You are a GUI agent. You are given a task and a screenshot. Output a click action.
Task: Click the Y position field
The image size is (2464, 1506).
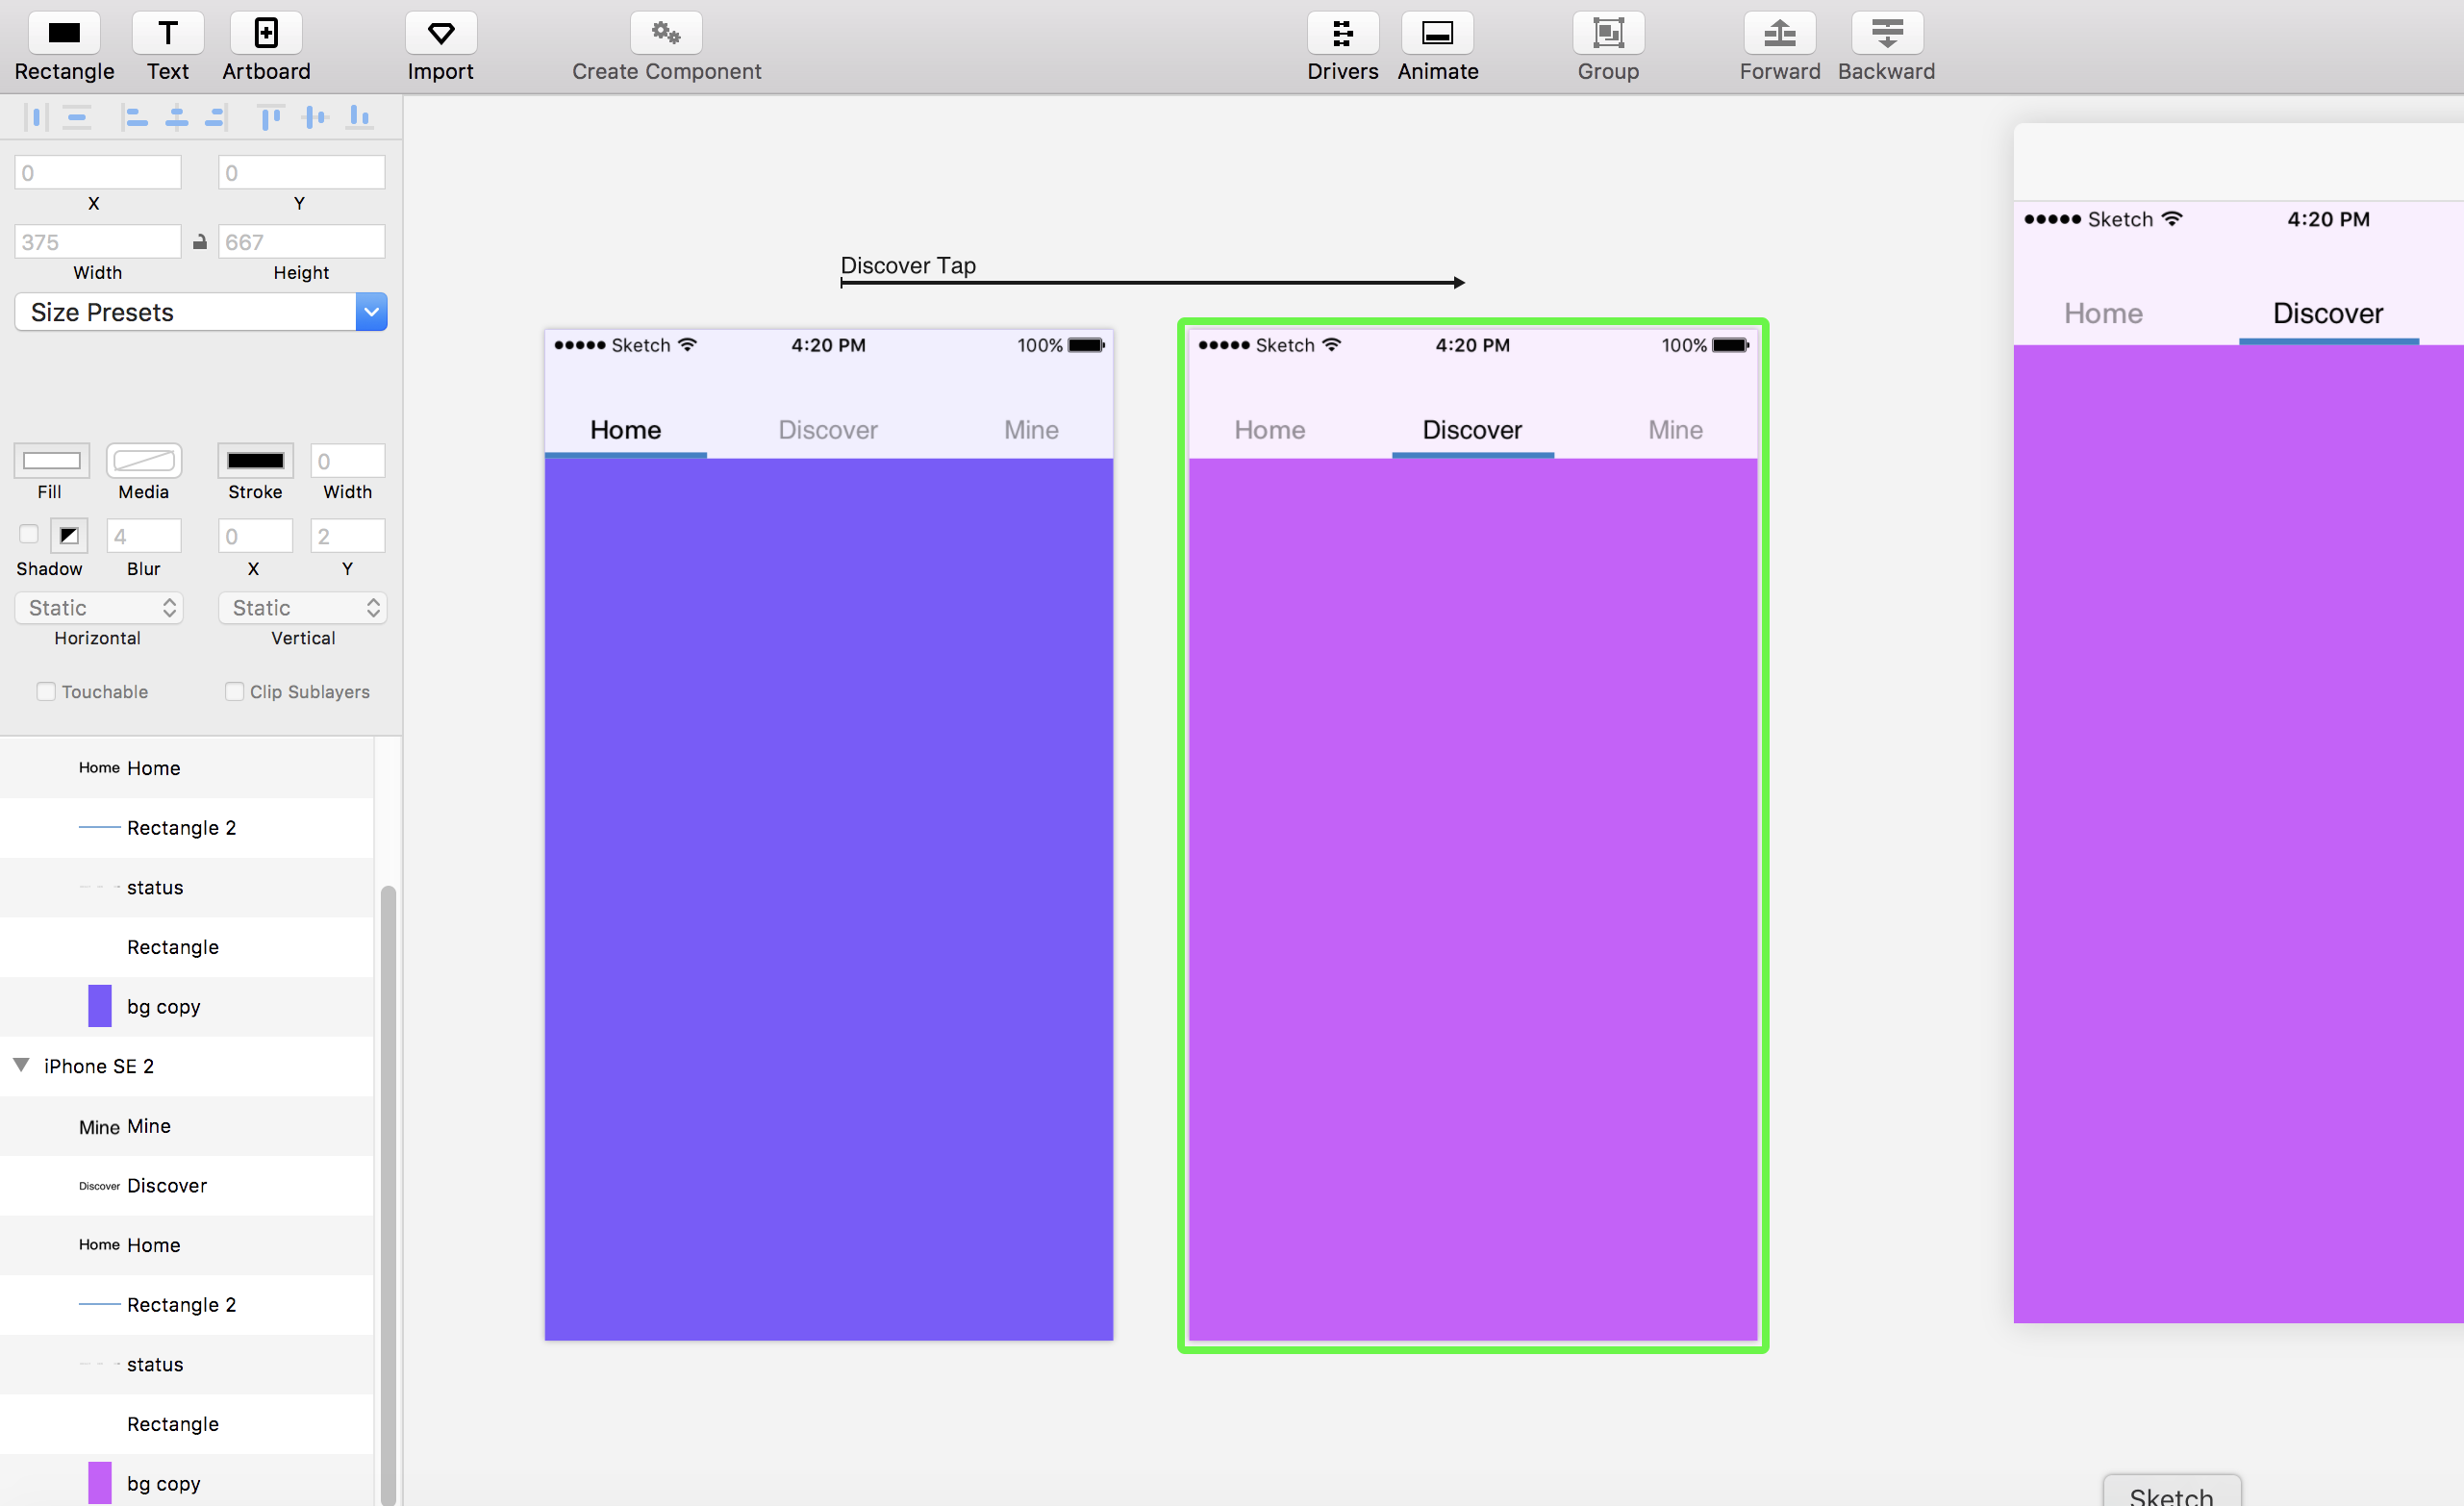tap(302, 172)
